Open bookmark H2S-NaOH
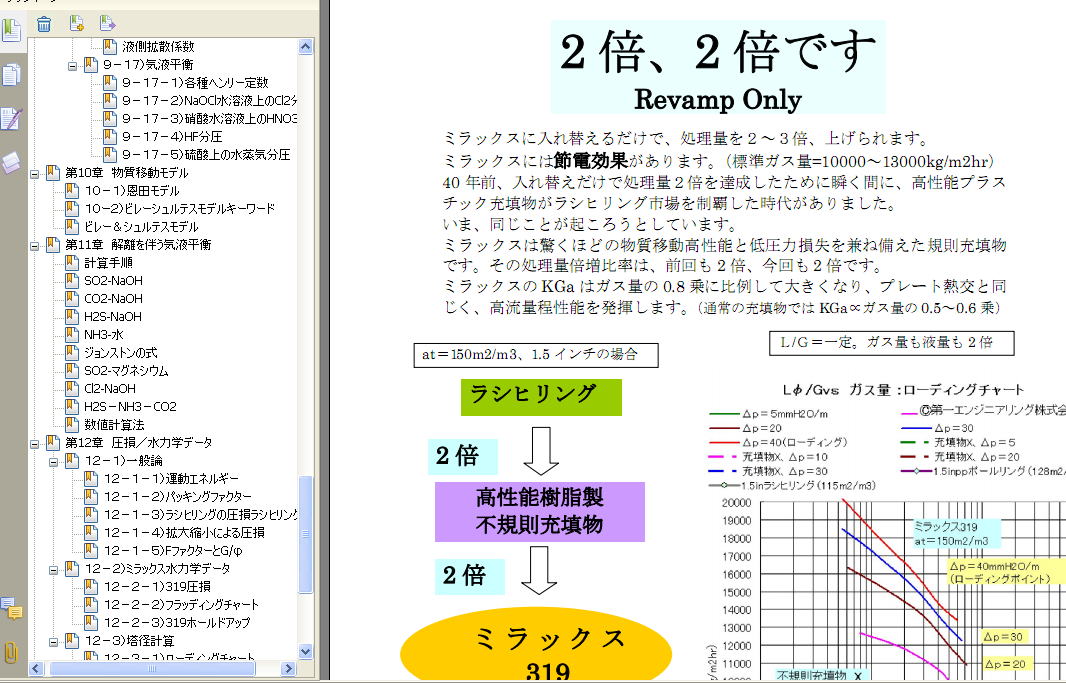The height and width of the screenshot is (683, 1066). pos(113,316)
